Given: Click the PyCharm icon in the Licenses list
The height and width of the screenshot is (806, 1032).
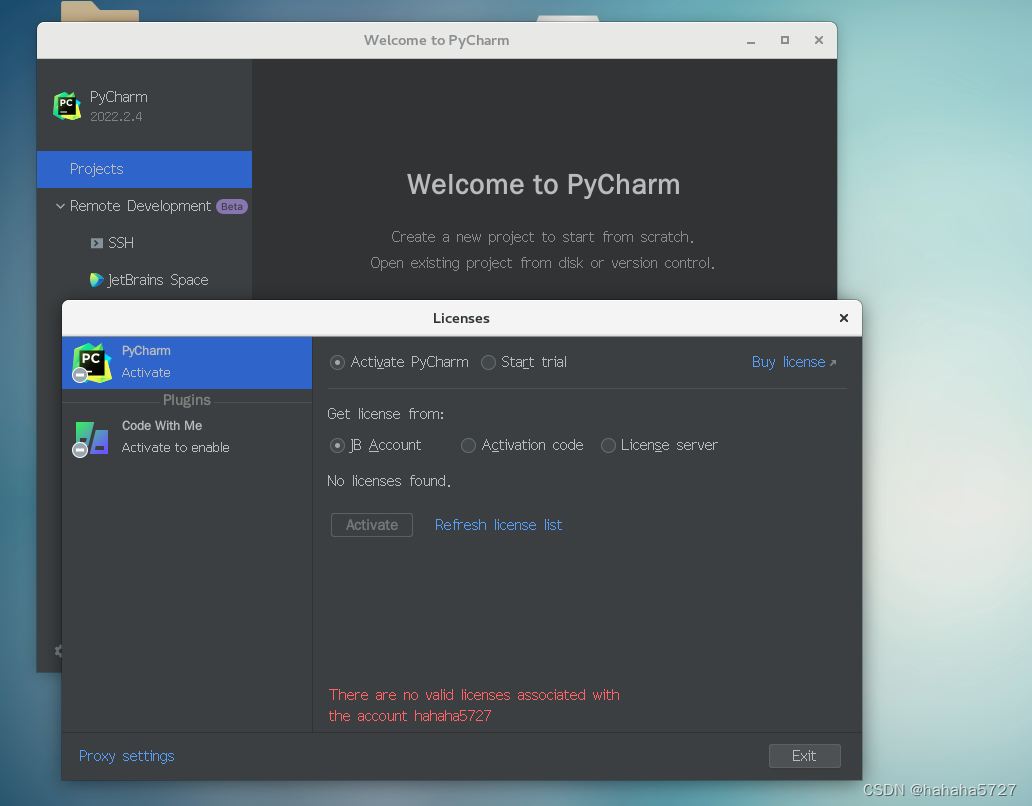Looking at the screenshot, I should (x=92, y=363).
